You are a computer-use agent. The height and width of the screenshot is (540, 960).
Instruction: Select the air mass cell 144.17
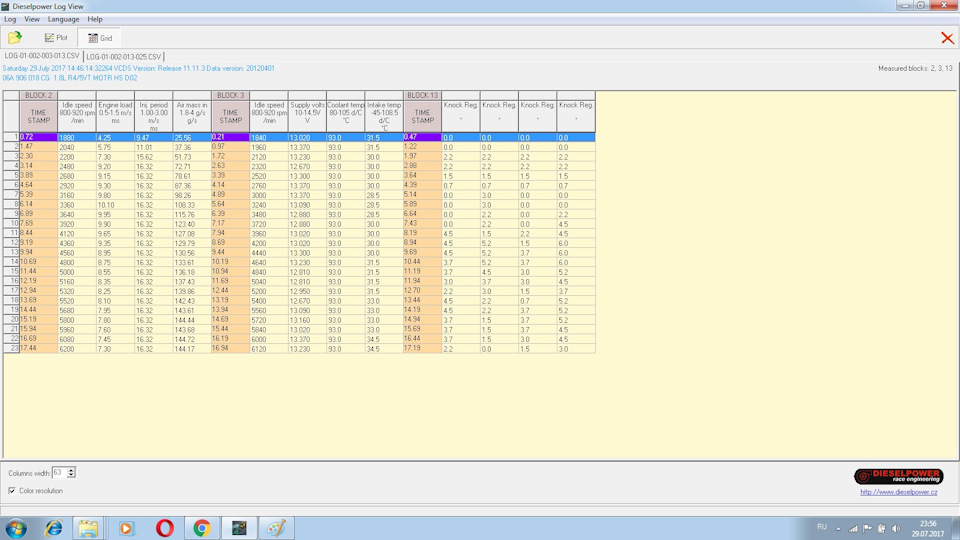(x=192, y=349)
